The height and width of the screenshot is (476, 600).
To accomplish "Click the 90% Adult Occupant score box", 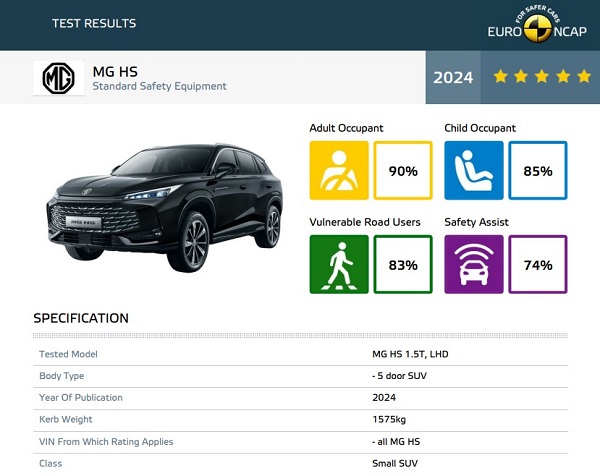I will tap(403, 171).
